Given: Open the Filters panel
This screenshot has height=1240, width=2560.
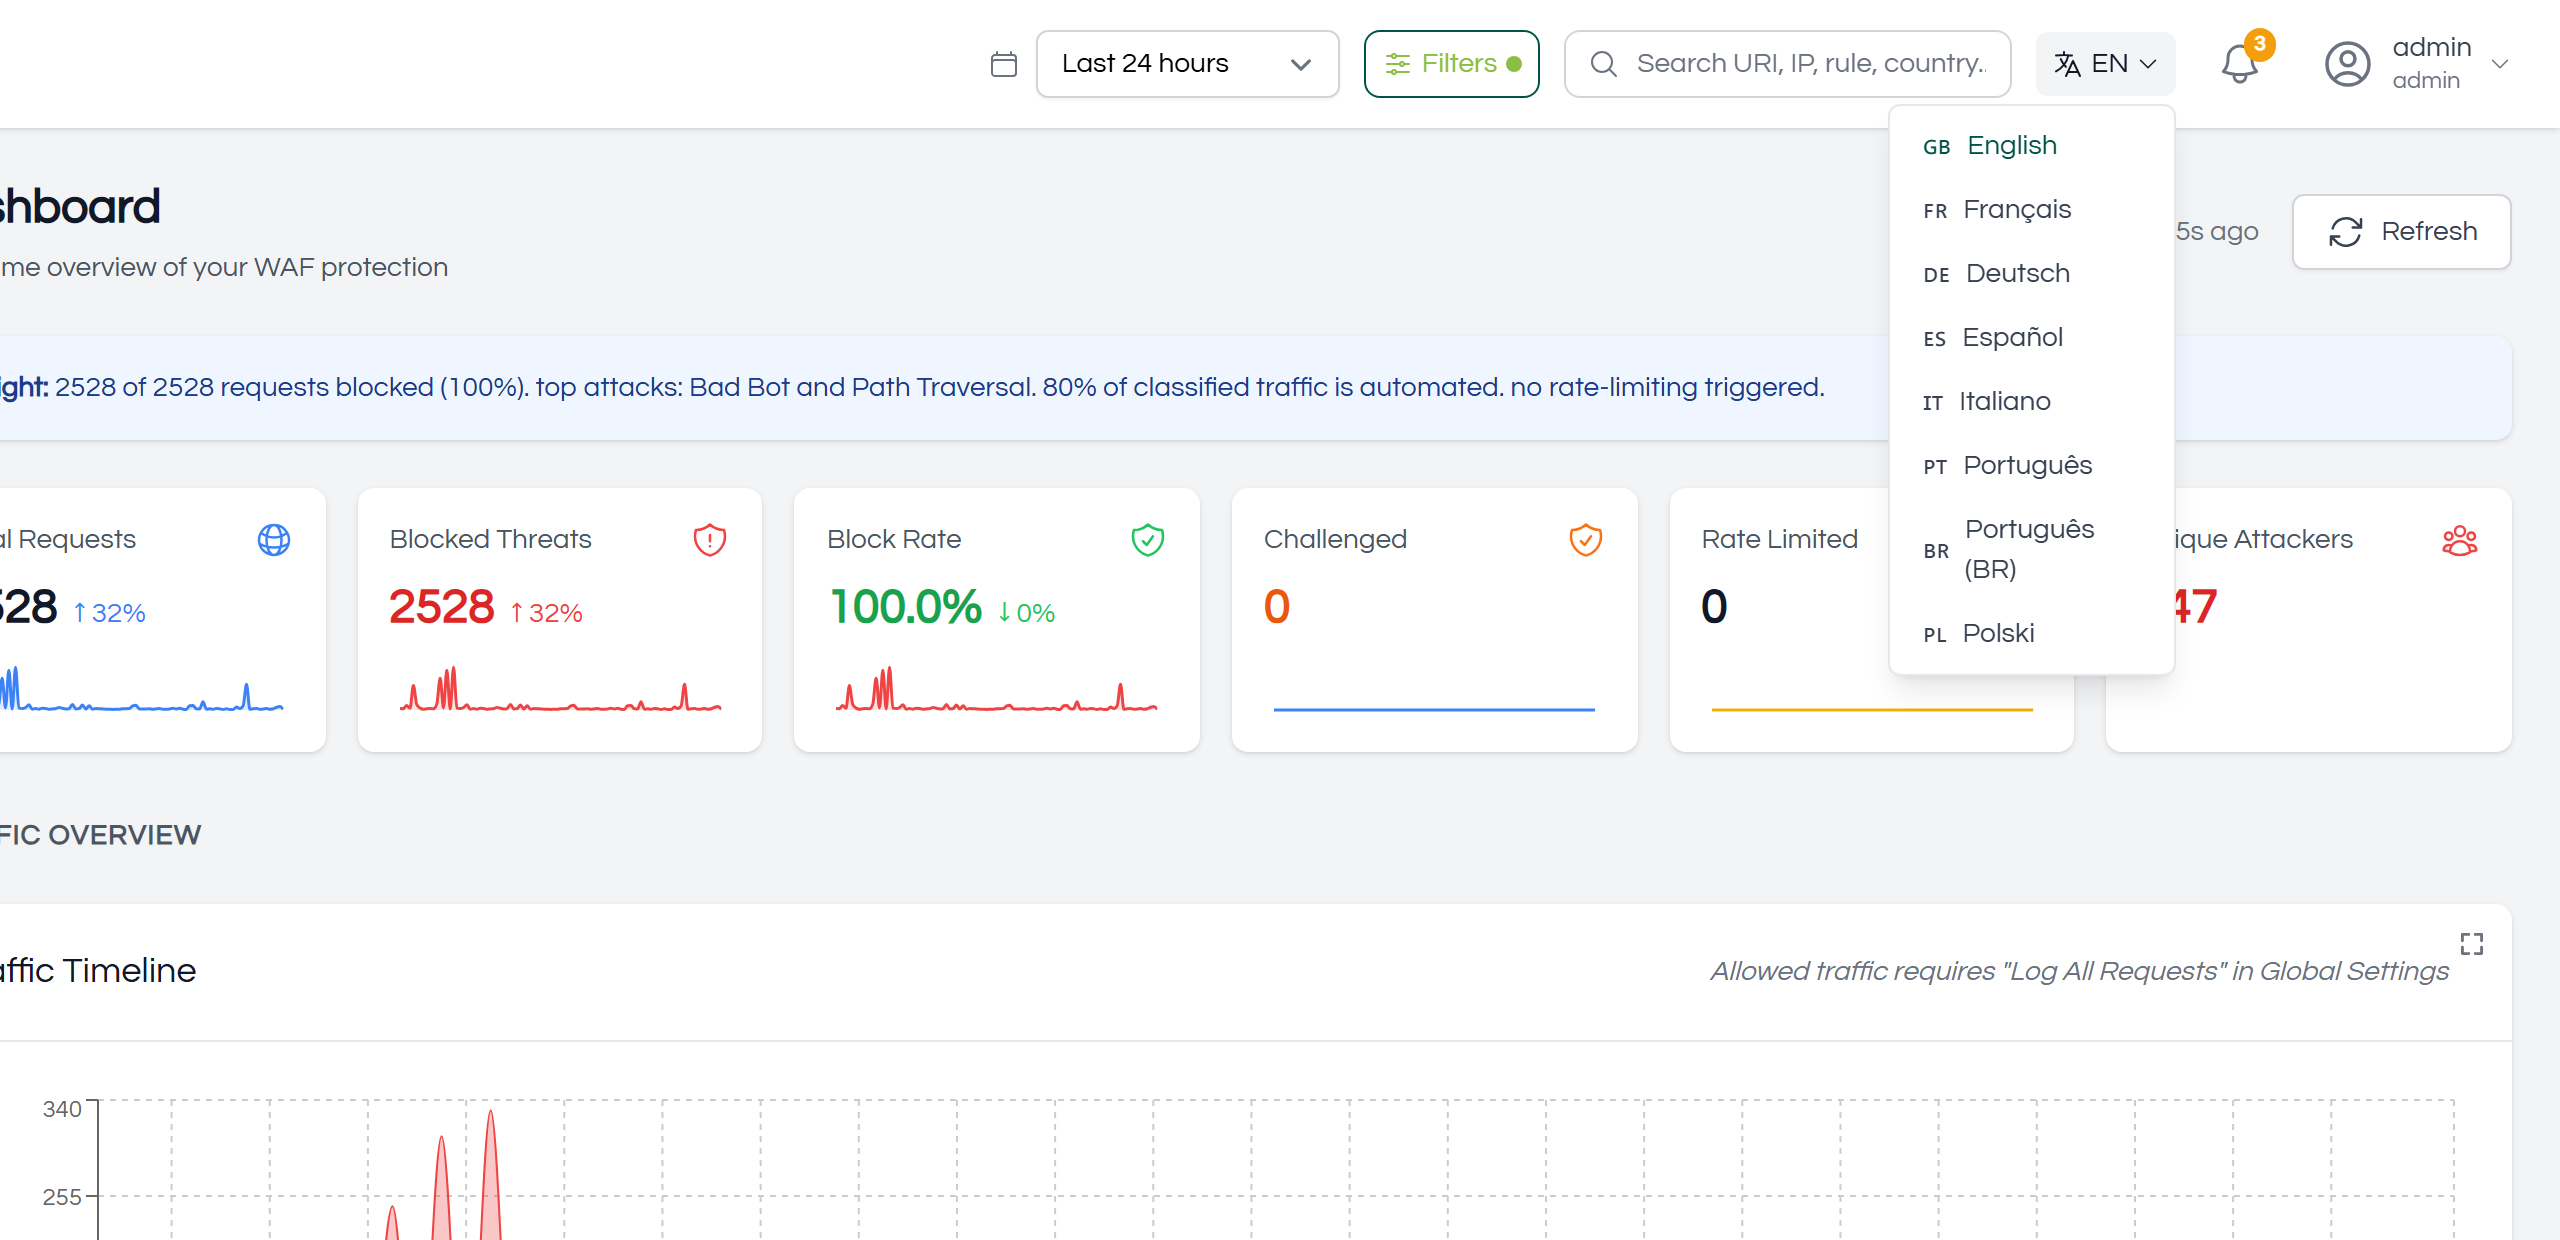Looking at the screenshot, I should pyautogui.click(x=1451, y=64).
